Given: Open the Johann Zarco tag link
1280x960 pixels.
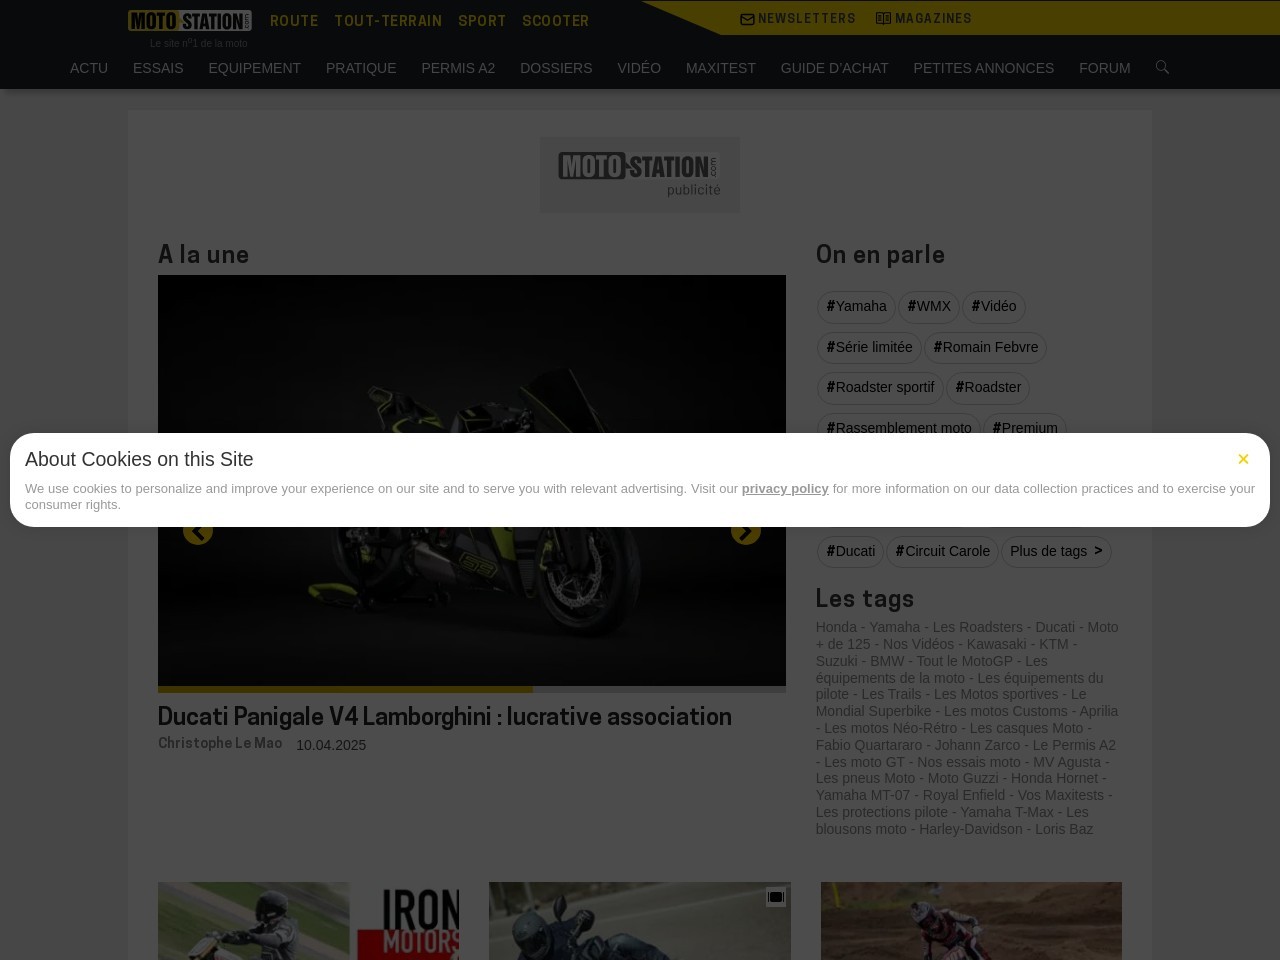Looking at the screenshot, I should [x=978, y=745].
